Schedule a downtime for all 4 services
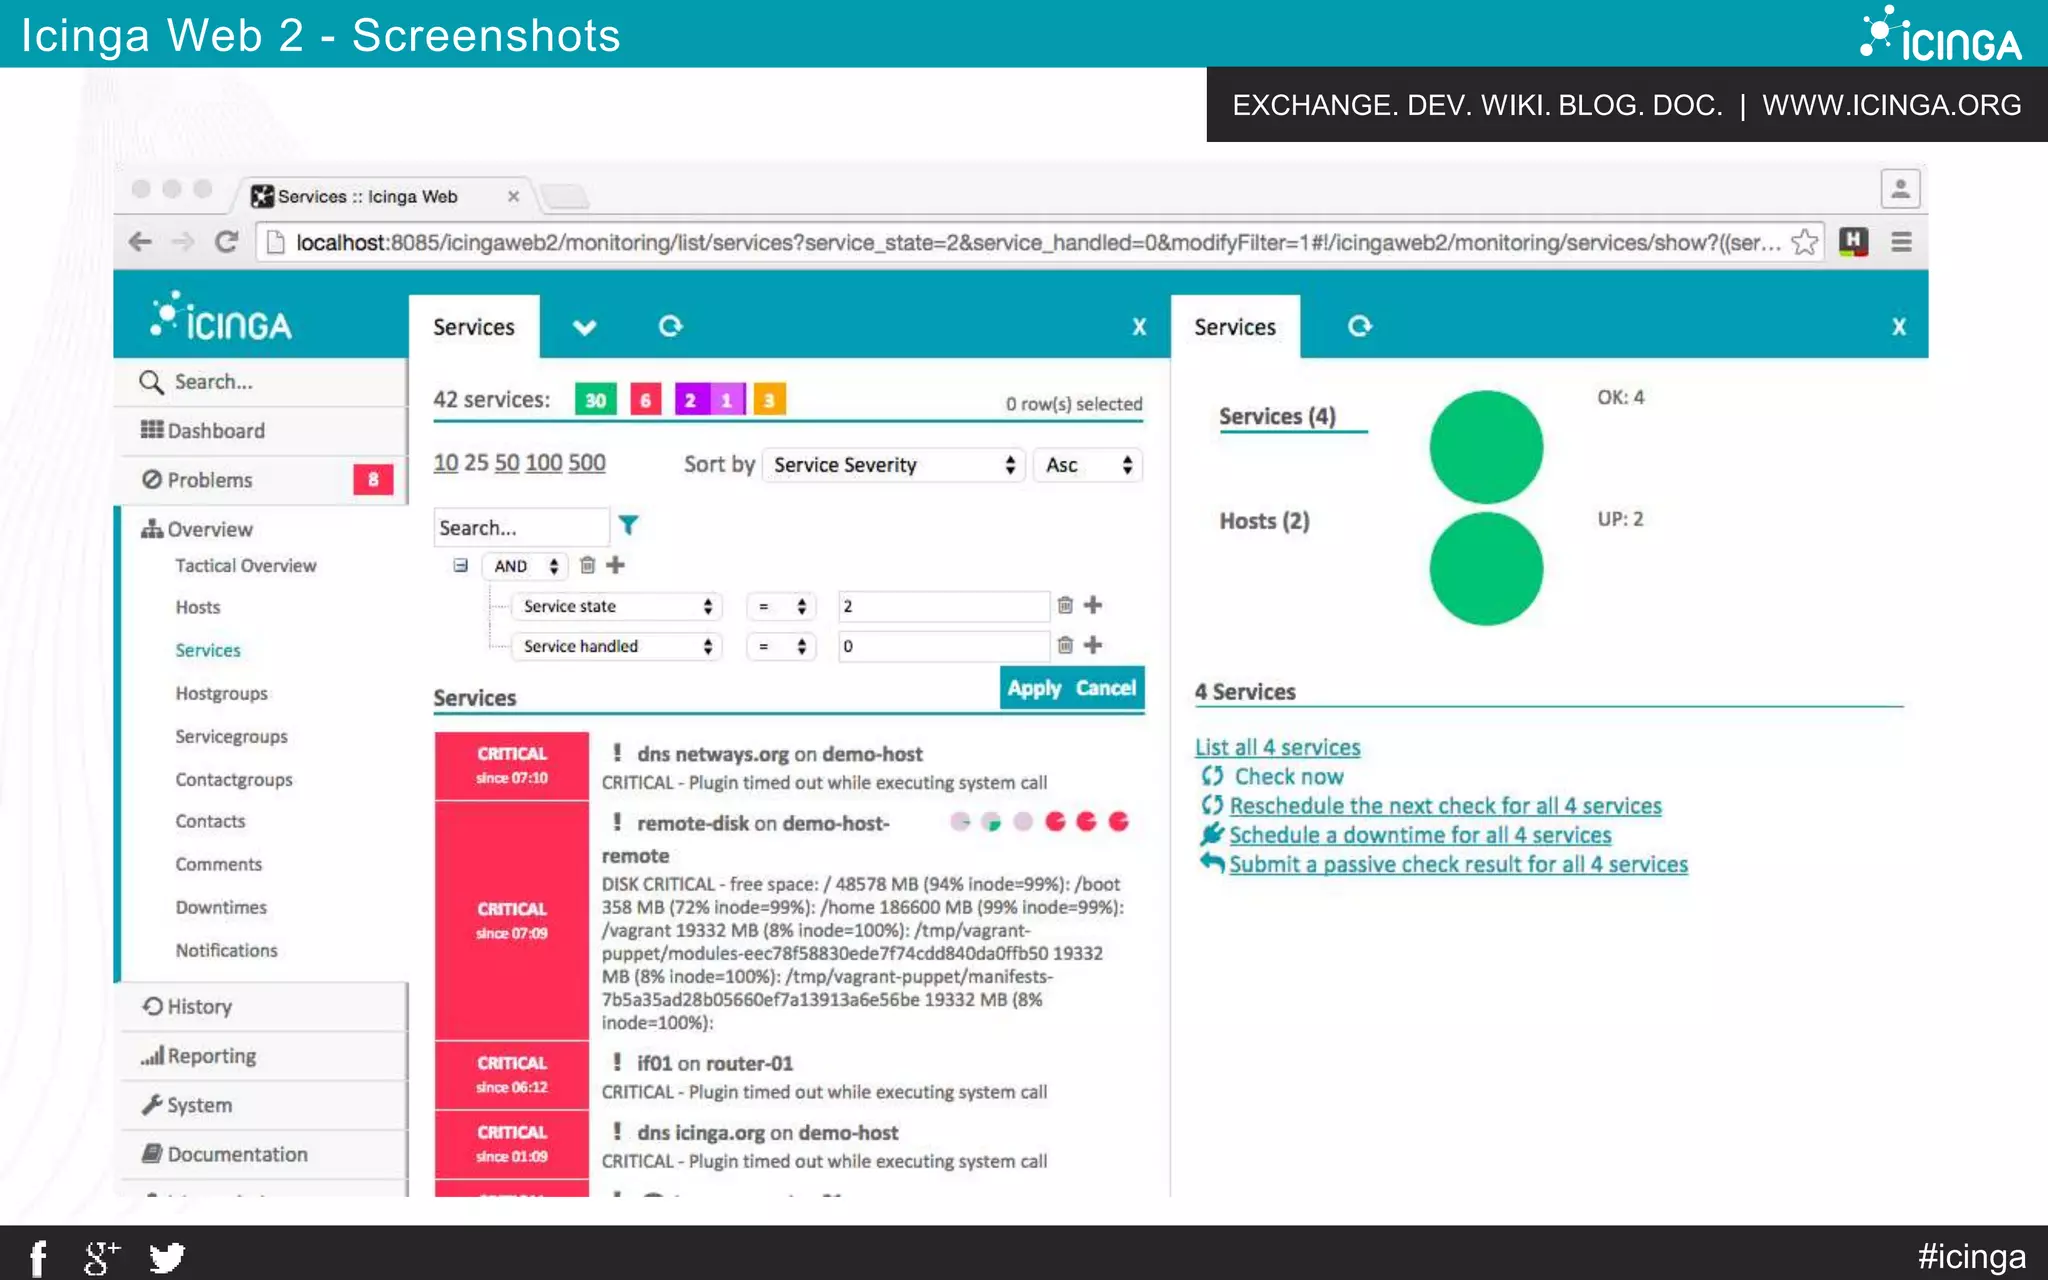Image resolution: width=2048 pixels, height=1280 pixels. 1420,835
